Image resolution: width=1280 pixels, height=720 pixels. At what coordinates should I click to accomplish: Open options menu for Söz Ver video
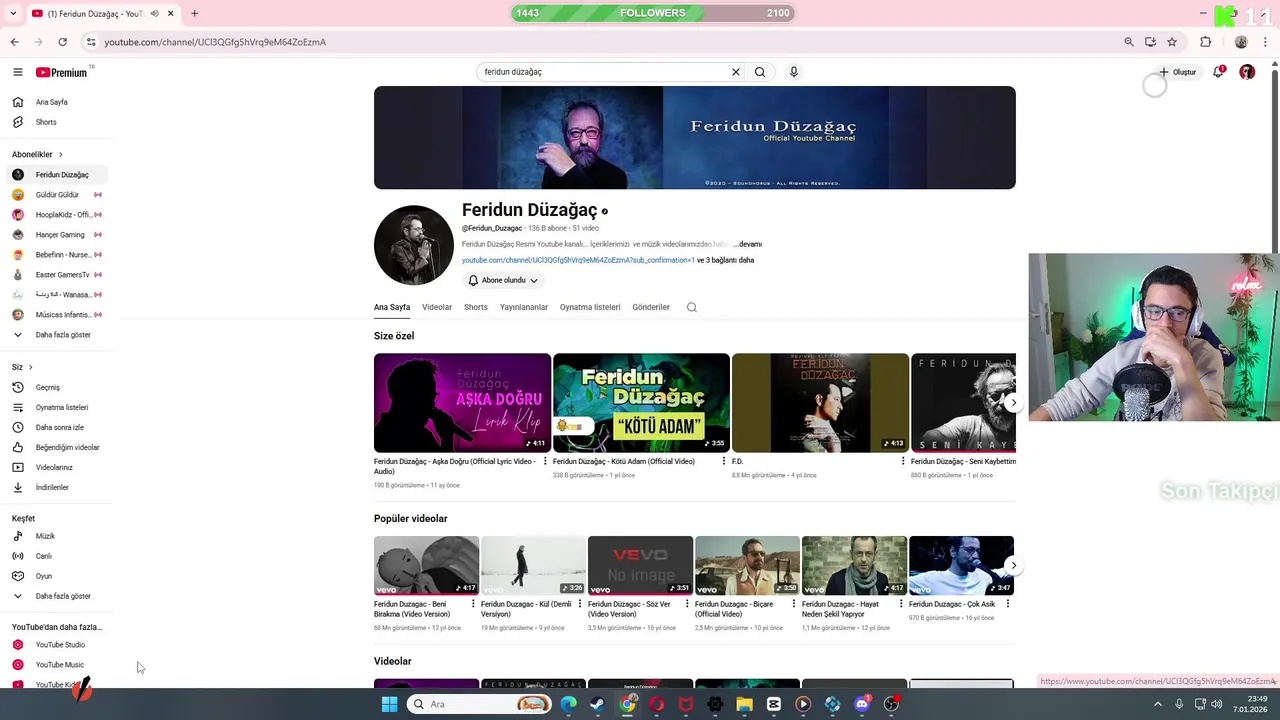tap(687, 604)
